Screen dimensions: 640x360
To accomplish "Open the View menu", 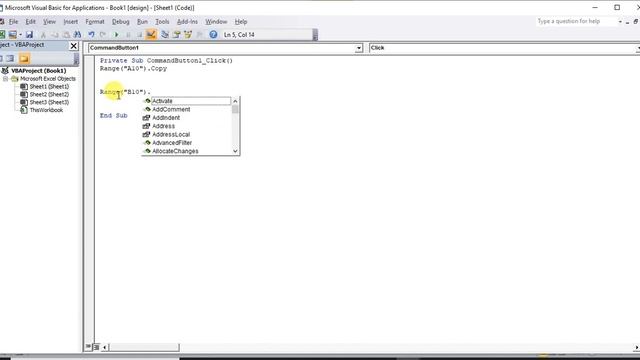I will (x=49, y=22).
